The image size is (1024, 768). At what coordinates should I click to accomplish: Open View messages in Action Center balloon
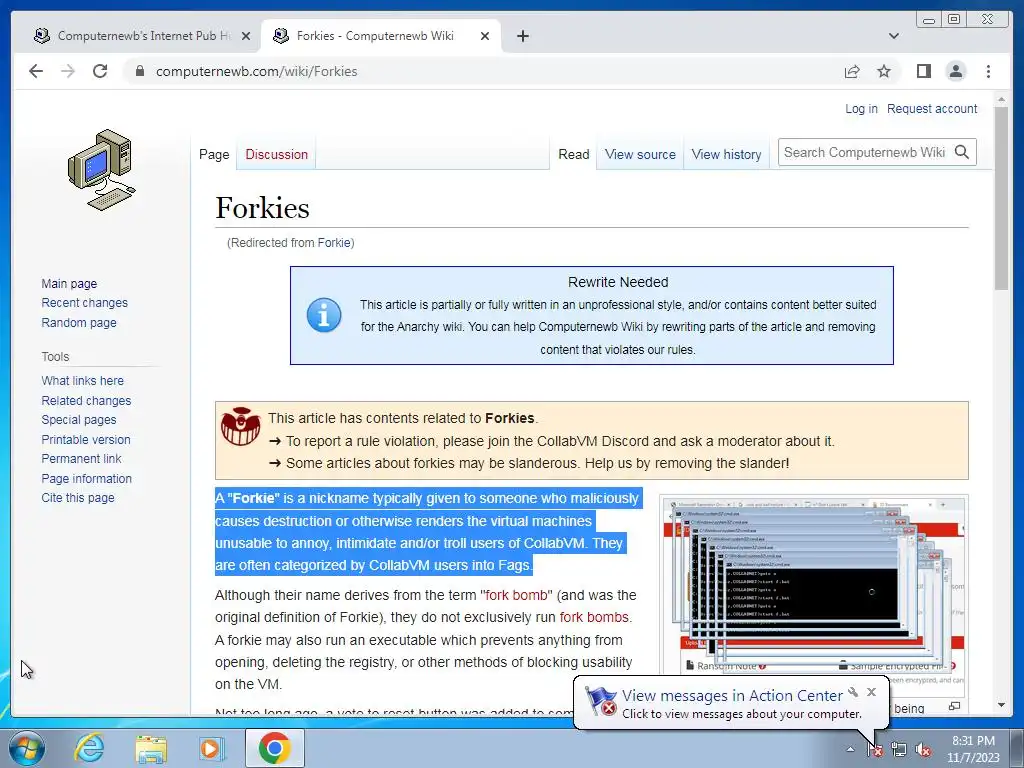pos(732,696)
